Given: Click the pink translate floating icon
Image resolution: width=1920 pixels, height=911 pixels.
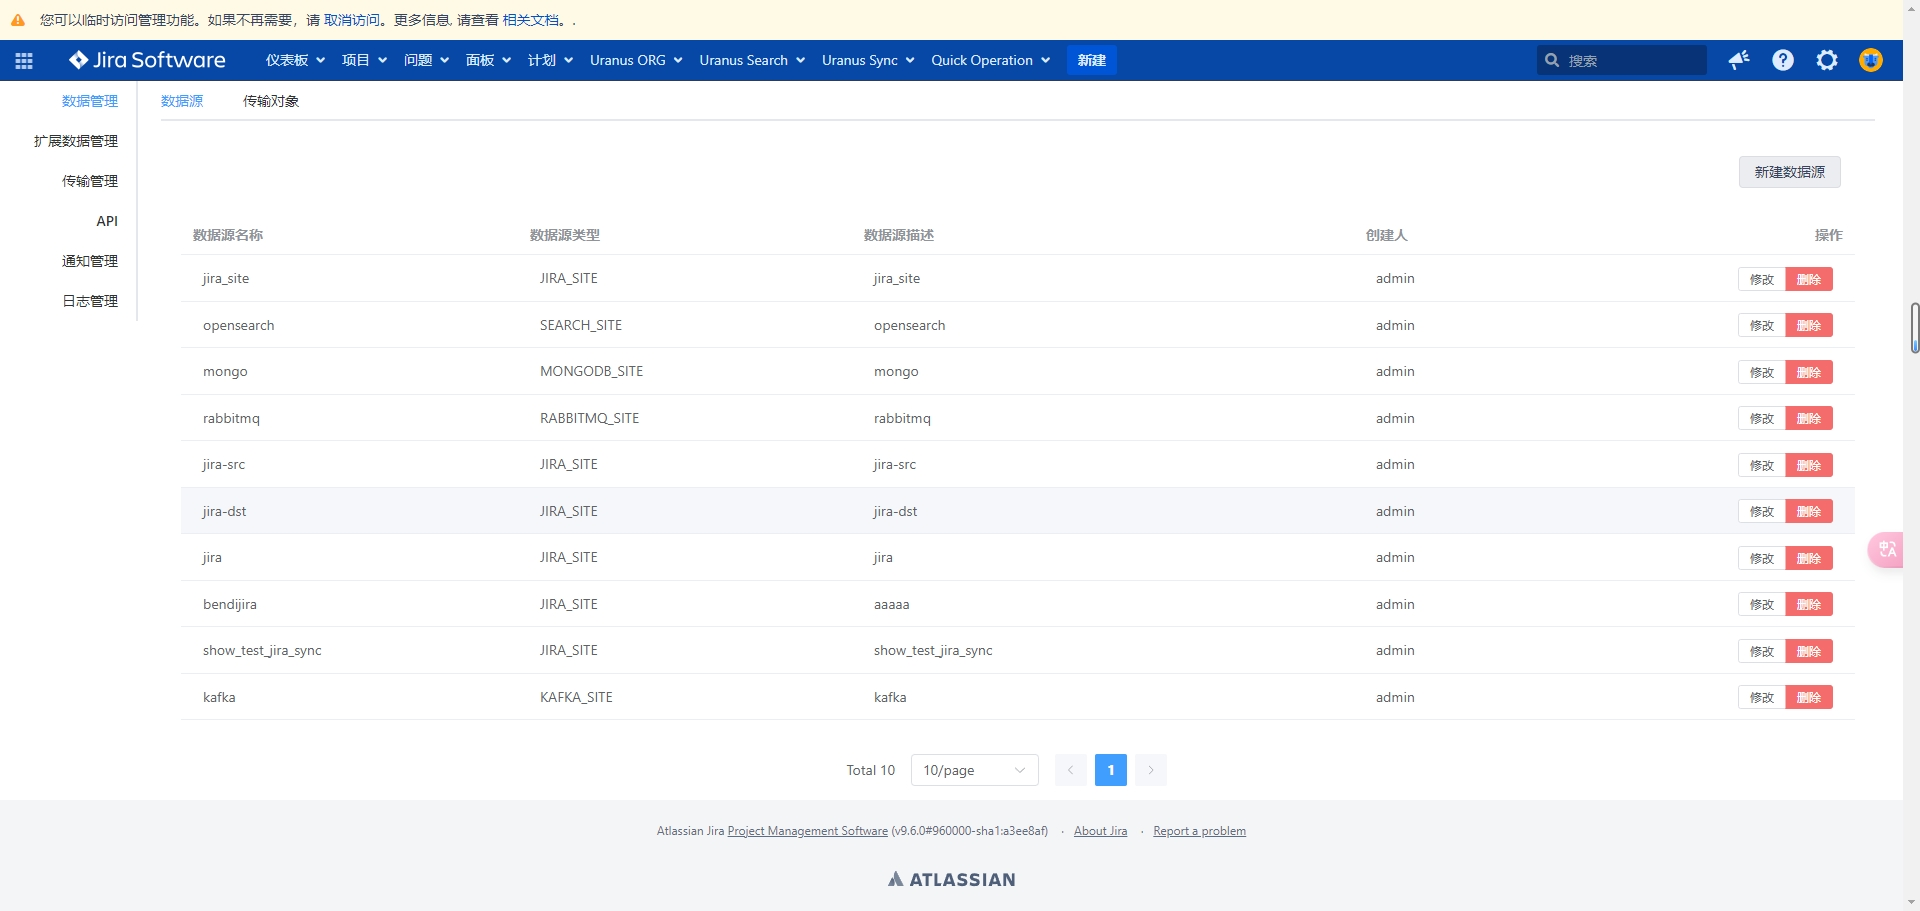Looking at the screenshot, I should point(1886,550).
